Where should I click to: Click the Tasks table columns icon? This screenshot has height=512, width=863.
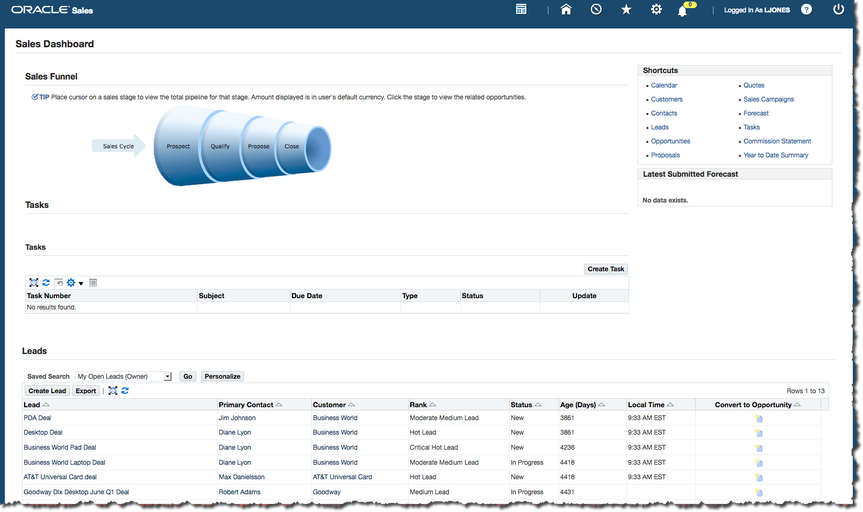click(x=93, y=282)
